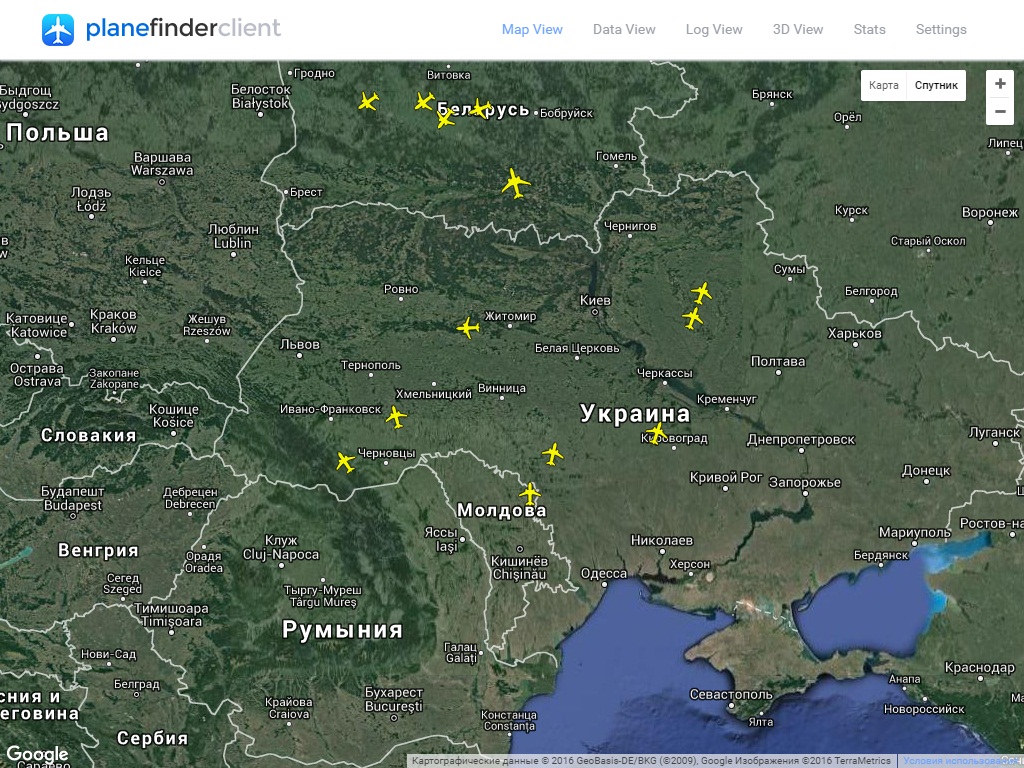Image resolution: width=1024 pixels, height=768 pixels.
Task: Click the Google logo on map
Action: pyautogui.click(x=37, y=755)
